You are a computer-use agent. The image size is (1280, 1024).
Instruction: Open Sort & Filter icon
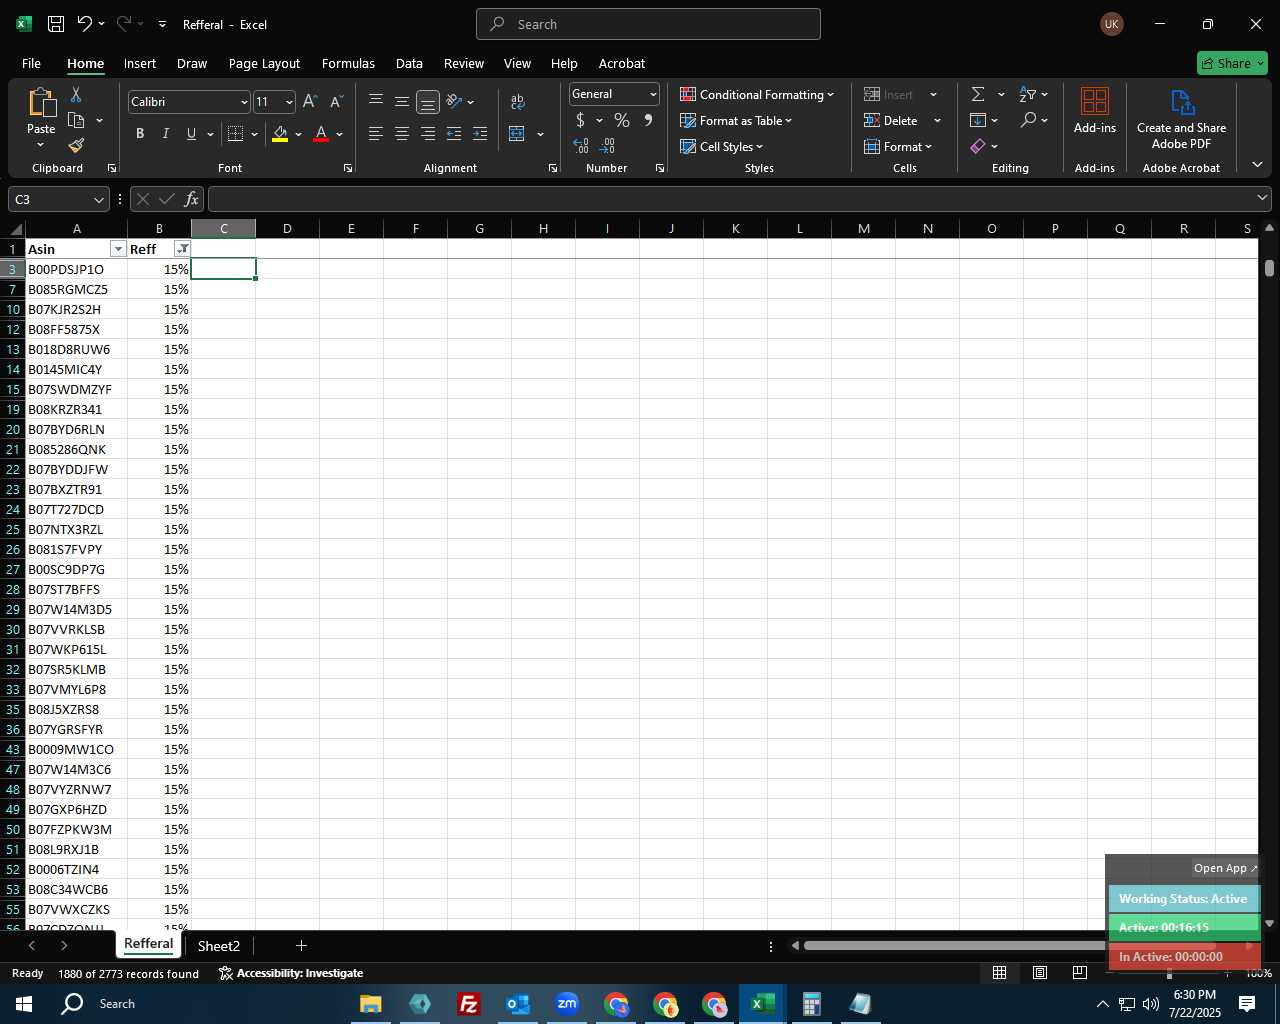(x=1028, y=94)
